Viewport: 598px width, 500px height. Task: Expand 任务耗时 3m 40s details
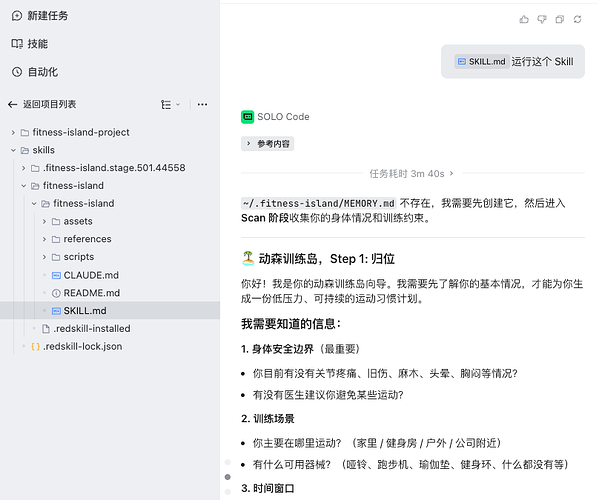411,174
